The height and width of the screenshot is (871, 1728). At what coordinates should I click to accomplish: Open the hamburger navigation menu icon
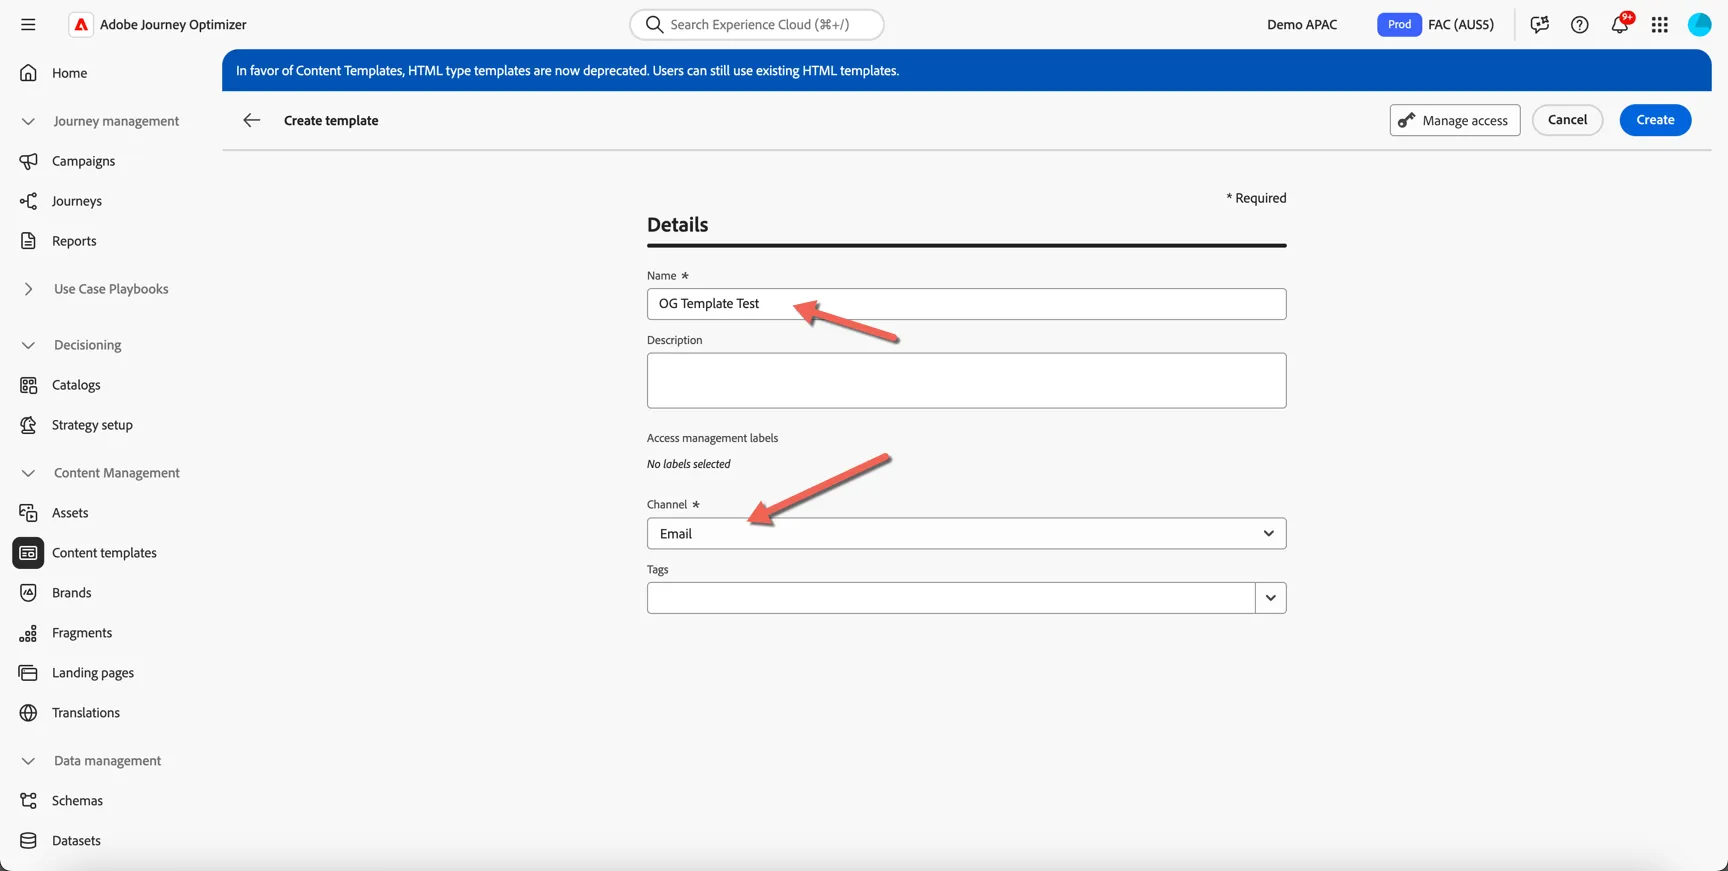[x=28, y=24]
